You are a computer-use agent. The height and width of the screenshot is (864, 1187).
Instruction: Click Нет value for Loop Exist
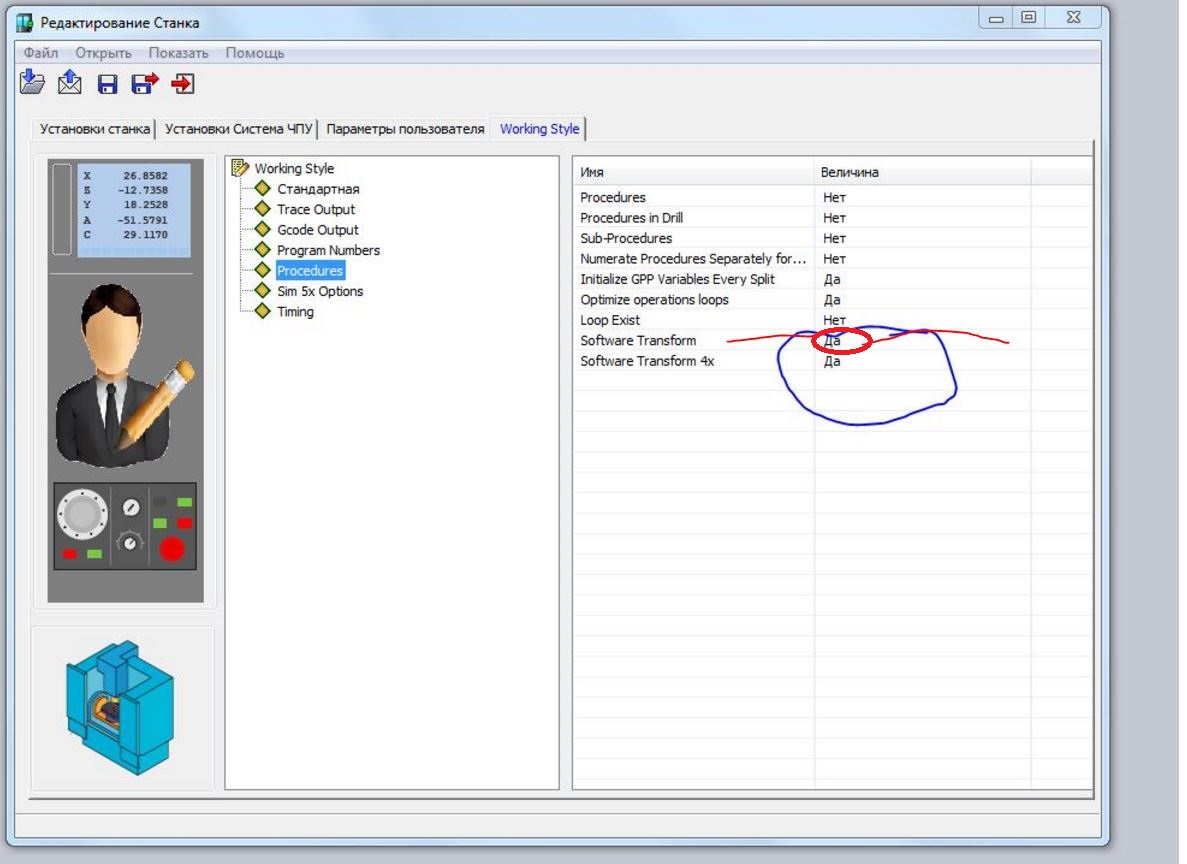tap(834, 320)
